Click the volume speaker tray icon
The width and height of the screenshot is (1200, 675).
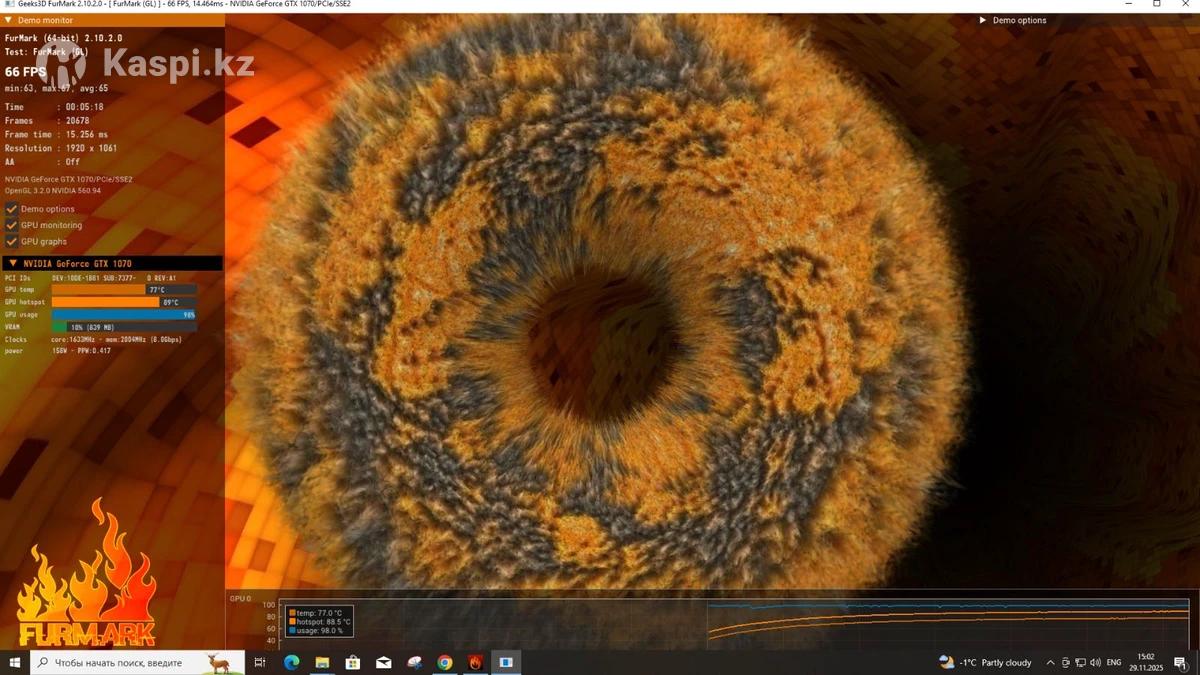[1096, 662]
